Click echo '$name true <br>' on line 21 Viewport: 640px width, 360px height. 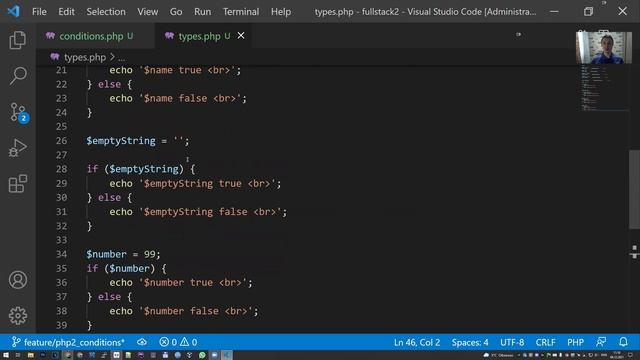[x=175, y=70]
